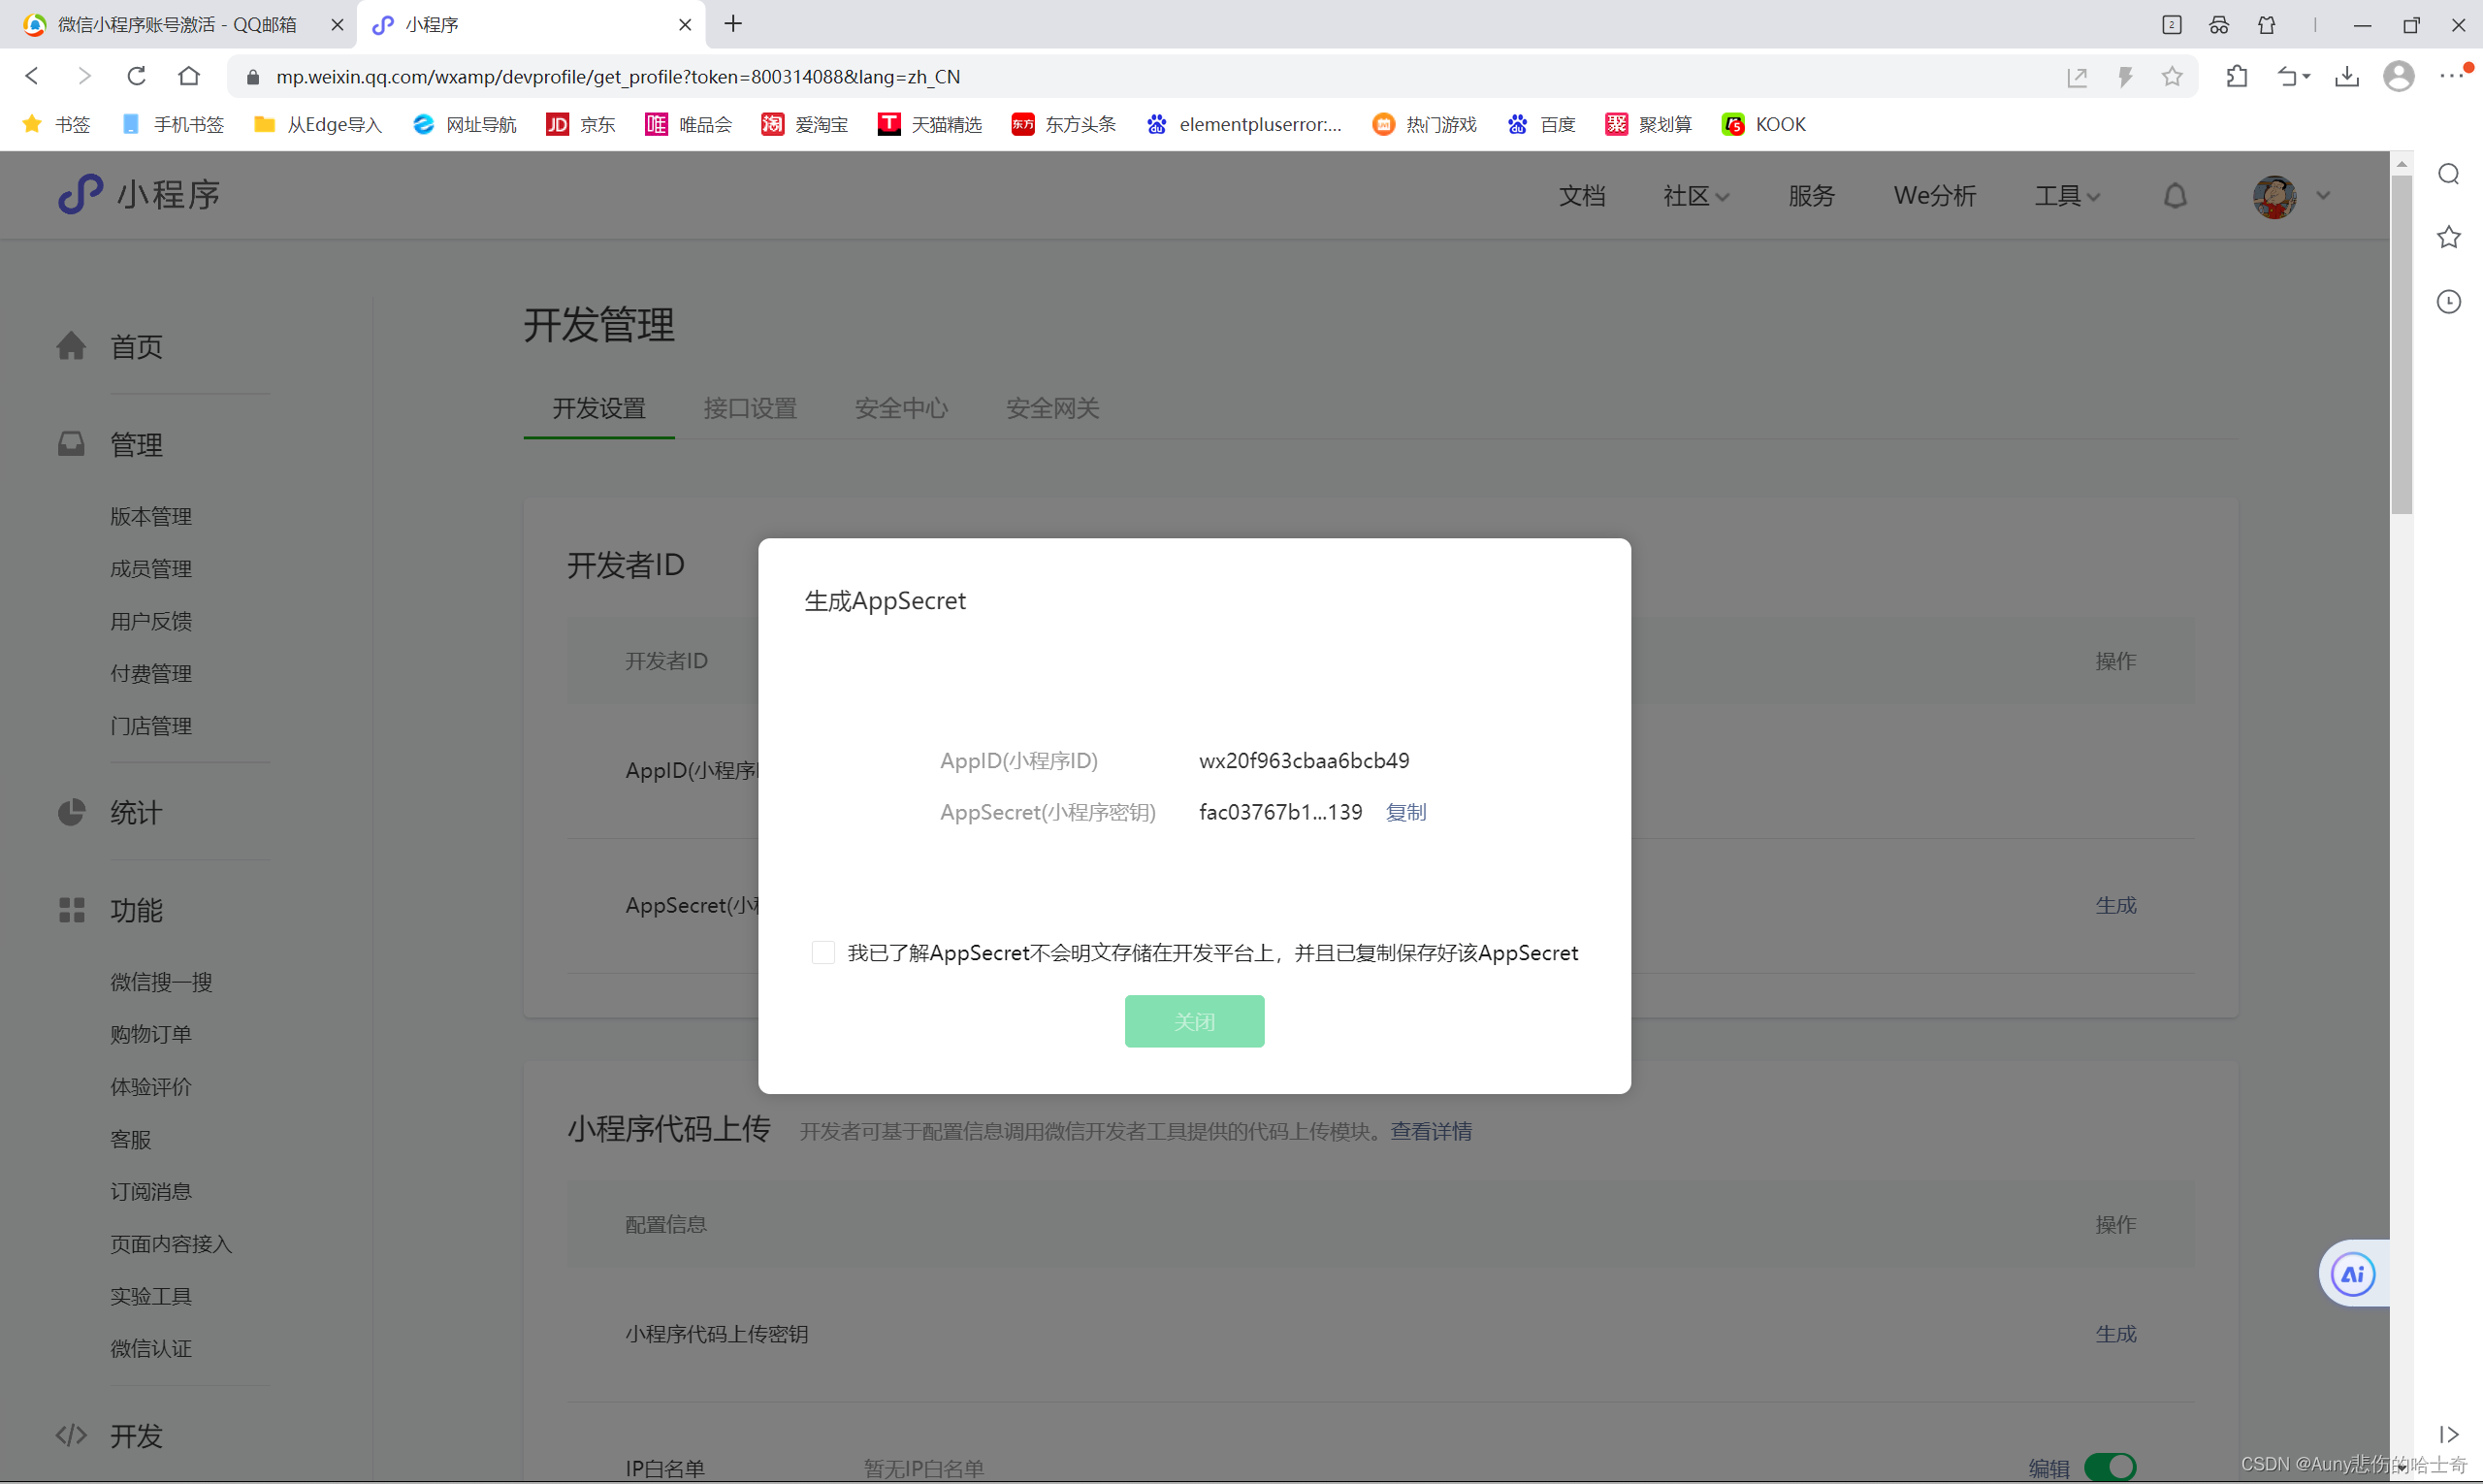The width and height of the screenshot is (2483, 1484).
Task: Select the 开发 code icon
Action: pos(71,1435)
